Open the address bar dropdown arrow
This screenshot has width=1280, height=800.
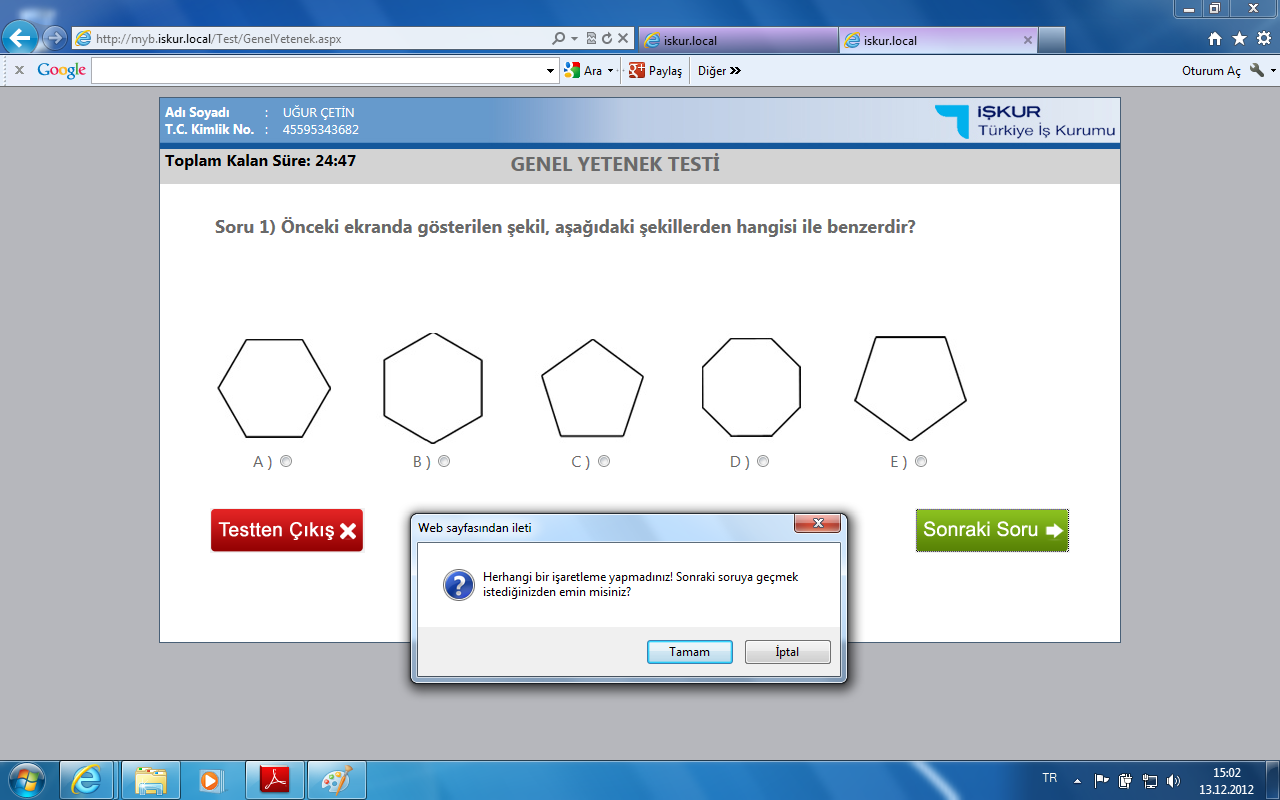click(x=575, y=39)
